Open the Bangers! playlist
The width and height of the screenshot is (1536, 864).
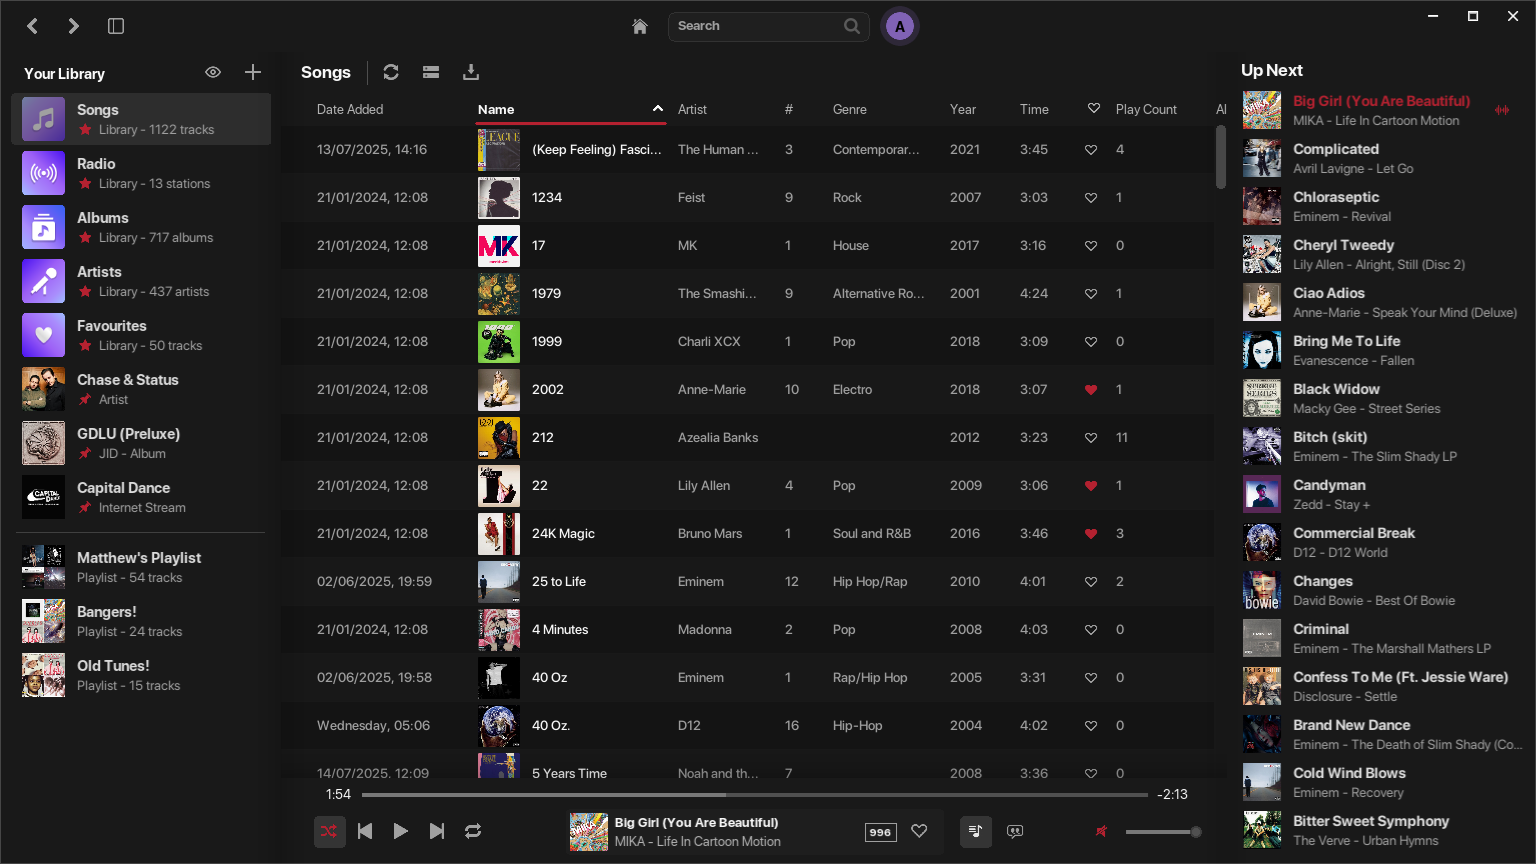click(x=141, y=621)
